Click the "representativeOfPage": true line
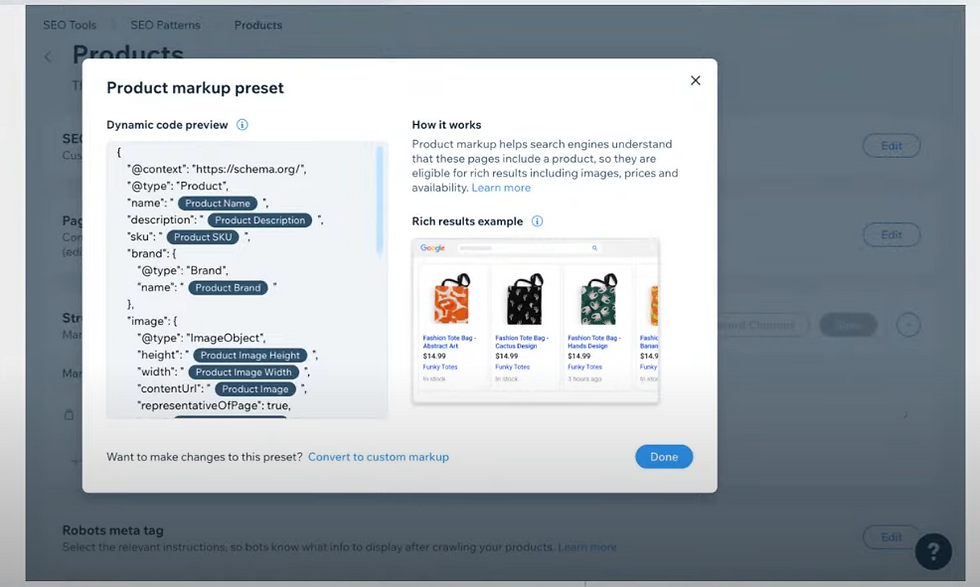The width and height of the screenshot is (980, 587). (214, 406)
